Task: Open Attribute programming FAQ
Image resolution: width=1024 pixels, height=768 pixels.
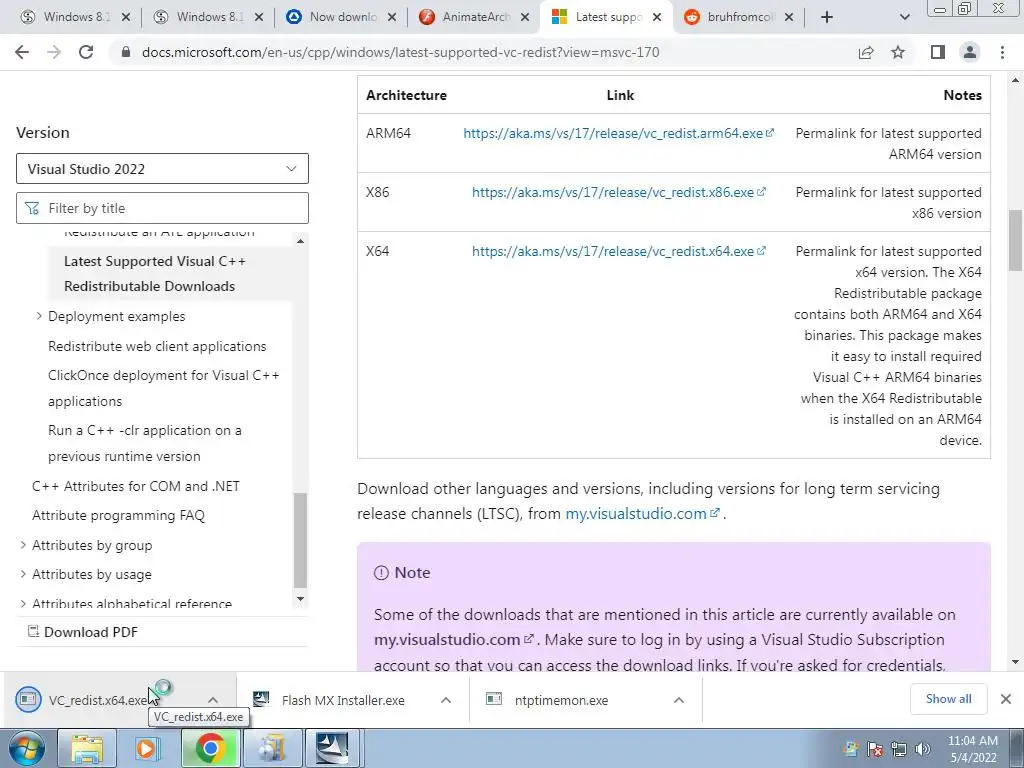Action: pyautogui.click(x=118, y=515)
